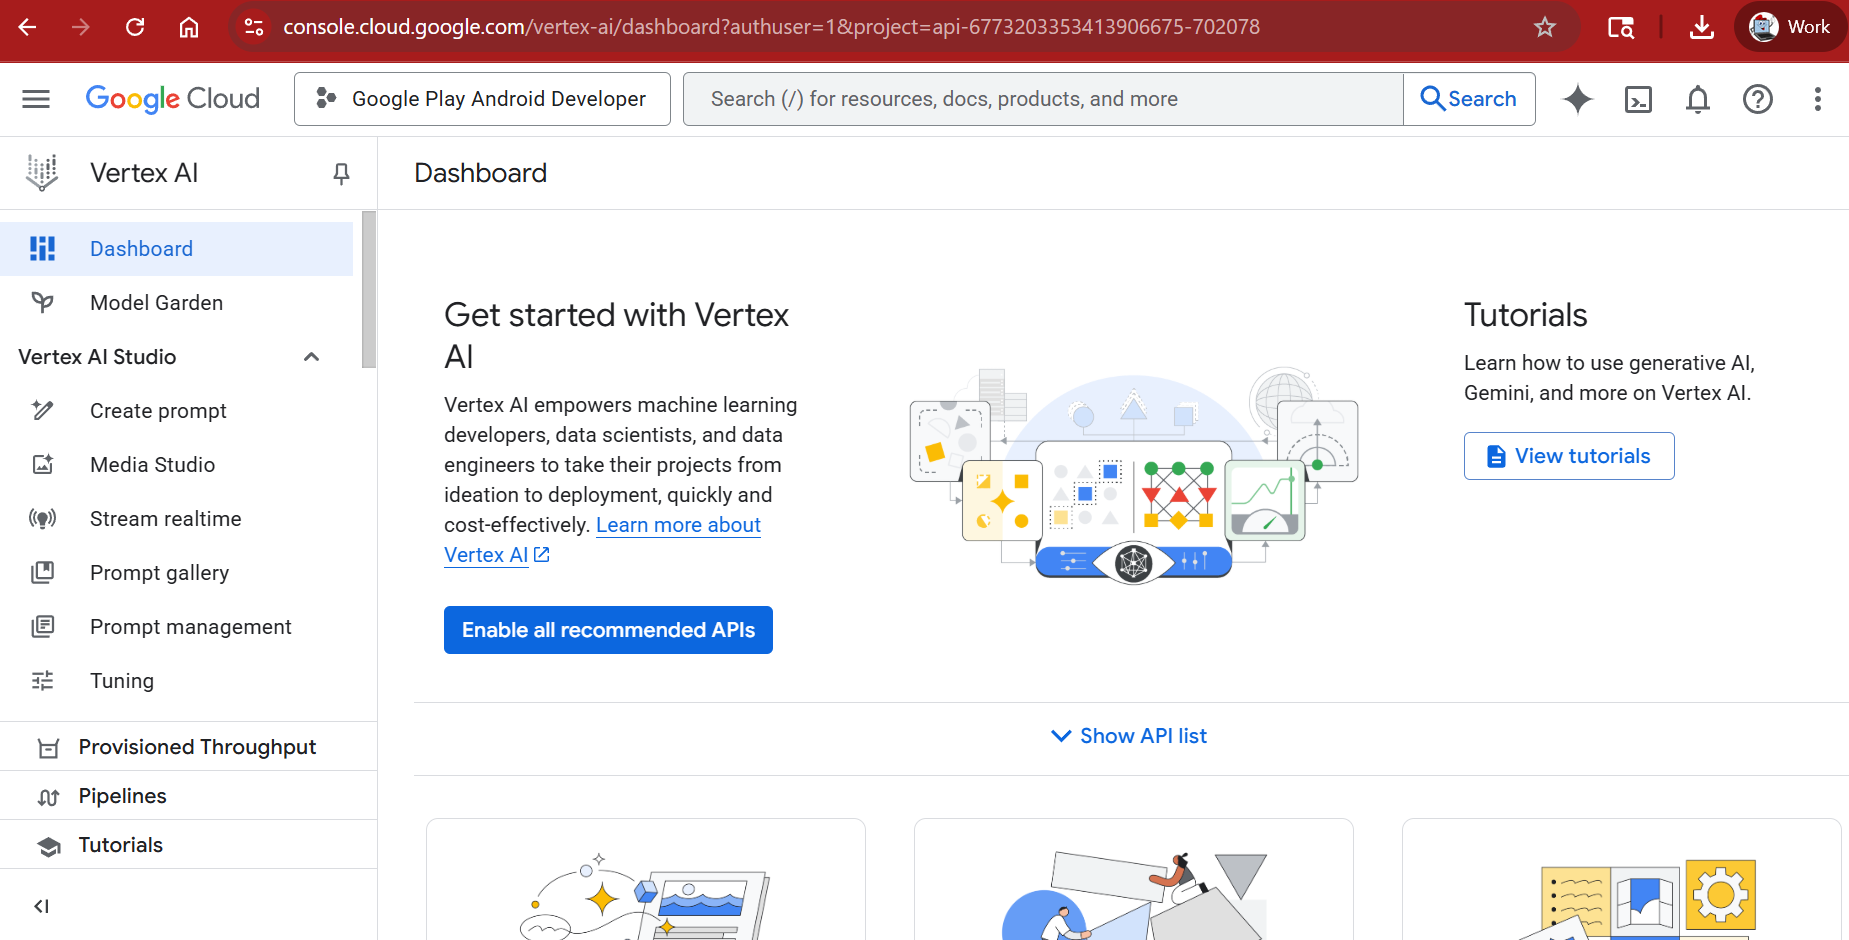Go to Model Garden in sidebar

pos(156,303)
